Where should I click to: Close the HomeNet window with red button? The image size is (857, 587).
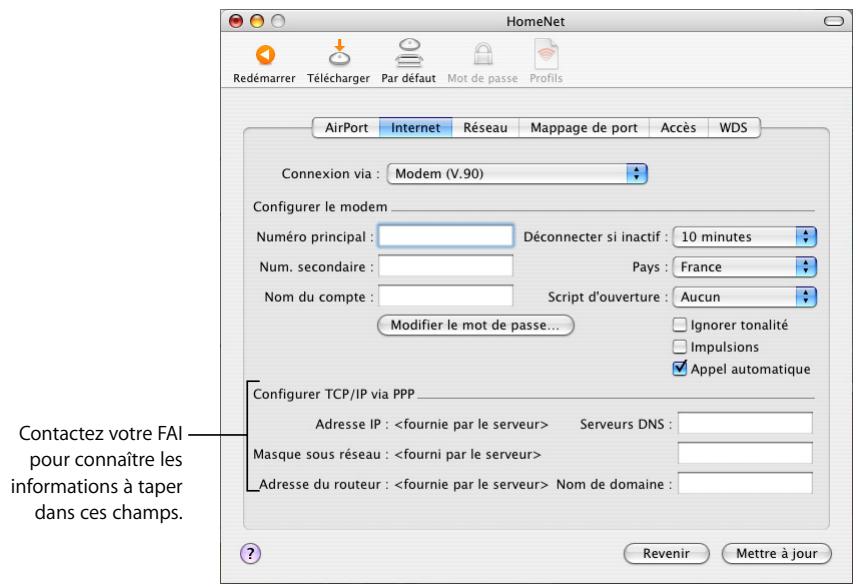236,21
